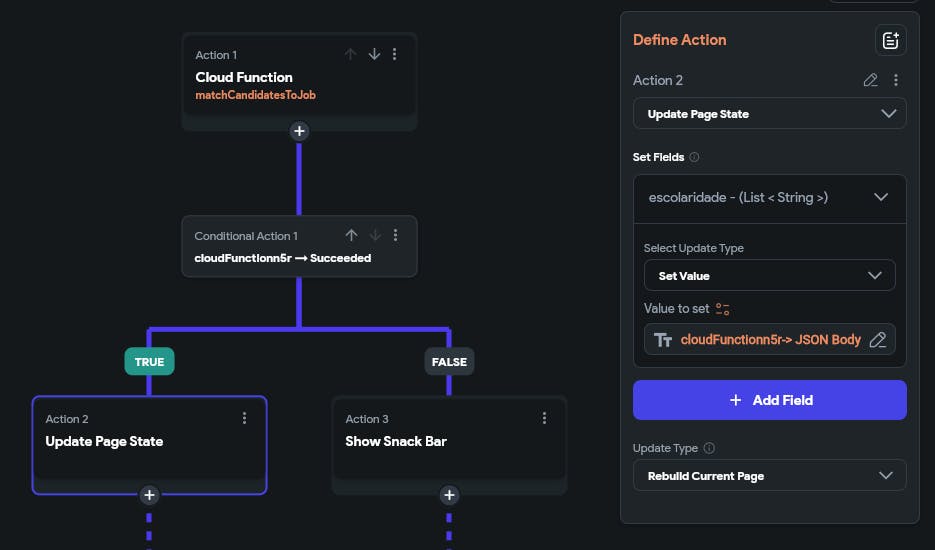Viewport: 935px width, 550px height.
Task: Collapse the escolaridade field expander
Action: point(881,197)
